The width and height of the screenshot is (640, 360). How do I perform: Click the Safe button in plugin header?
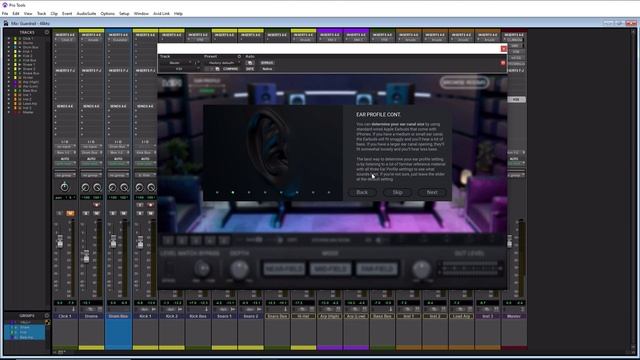pos(250,69)
